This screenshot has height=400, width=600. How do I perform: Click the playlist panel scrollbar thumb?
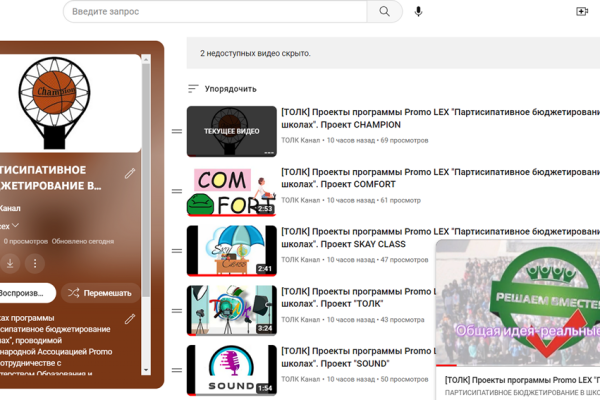pos(146,180)
